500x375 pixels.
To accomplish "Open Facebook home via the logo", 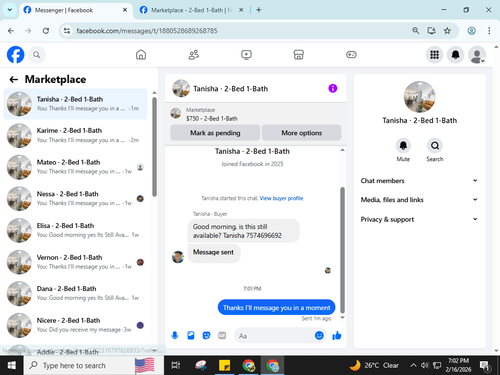I will [15, 54].
